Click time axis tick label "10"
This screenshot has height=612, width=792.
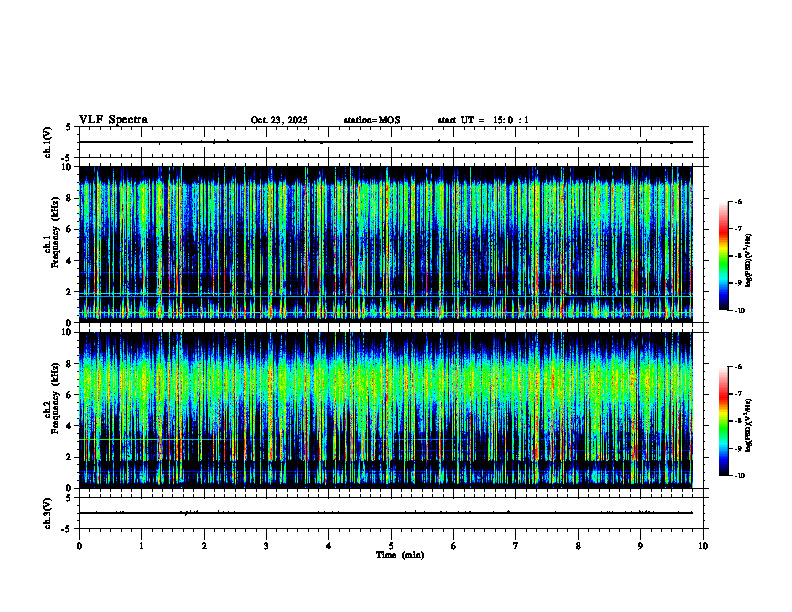[x=703, y=546]
